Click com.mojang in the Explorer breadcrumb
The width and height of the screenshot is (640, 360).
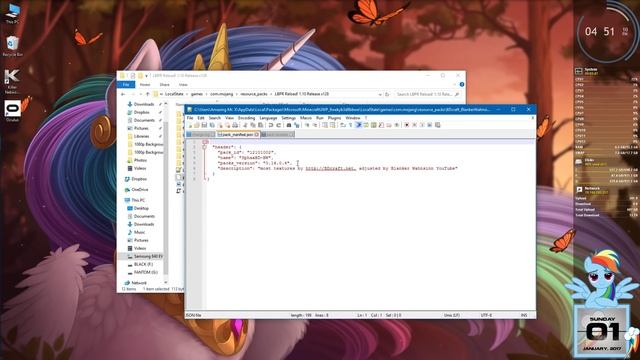[x=222, y=94]
